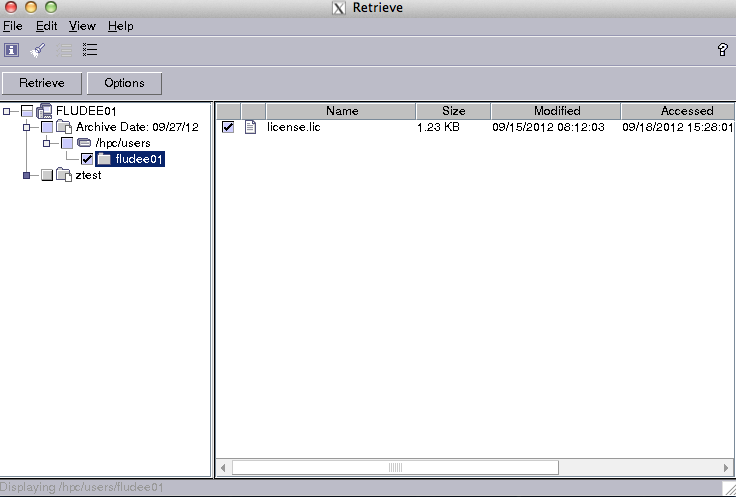Click the ztest folder icon

pyautogui.click(x=64, y=175)
